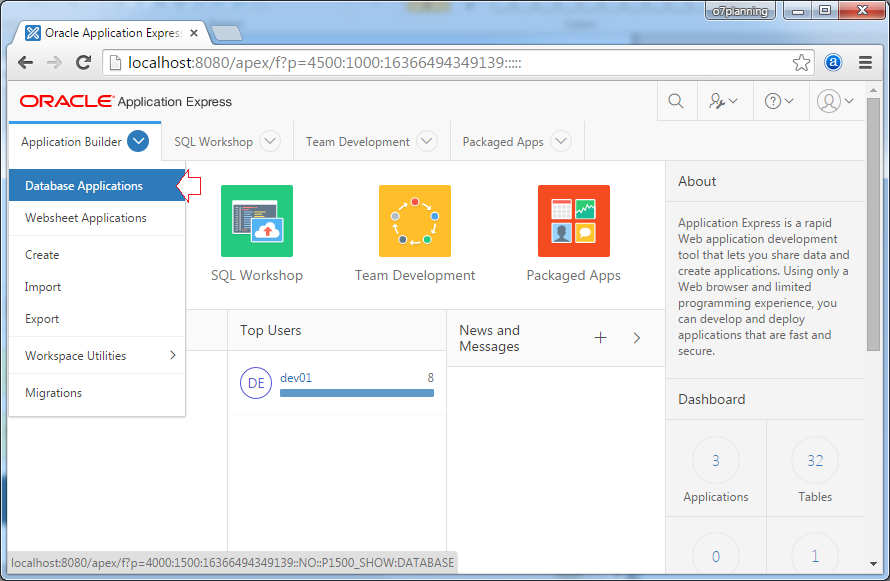This screenshot has width=890, height=581.
Task: Click the scrollbar up arrow
Action: (873, 90)
